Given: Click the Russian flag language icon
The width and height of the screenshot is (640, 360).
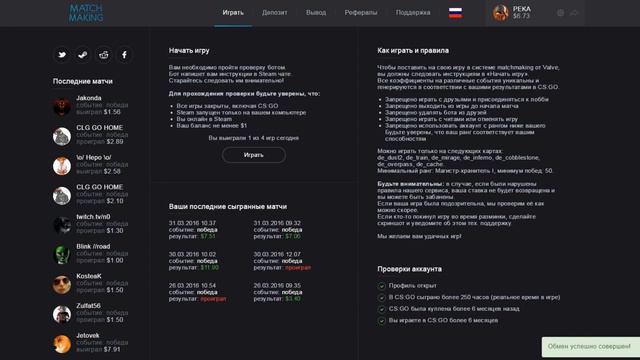Looking at the screenshot, I should pos(456,13).
